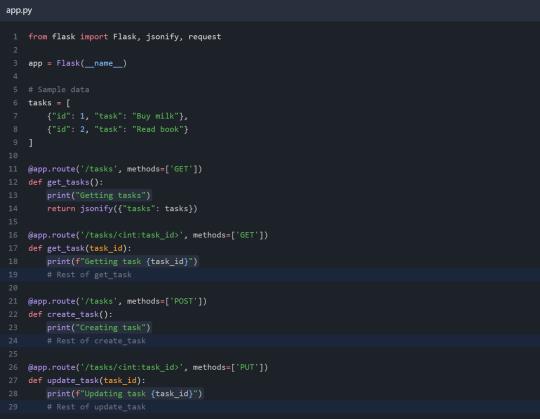Click the highlighted line 24 comment

(96, 341)
